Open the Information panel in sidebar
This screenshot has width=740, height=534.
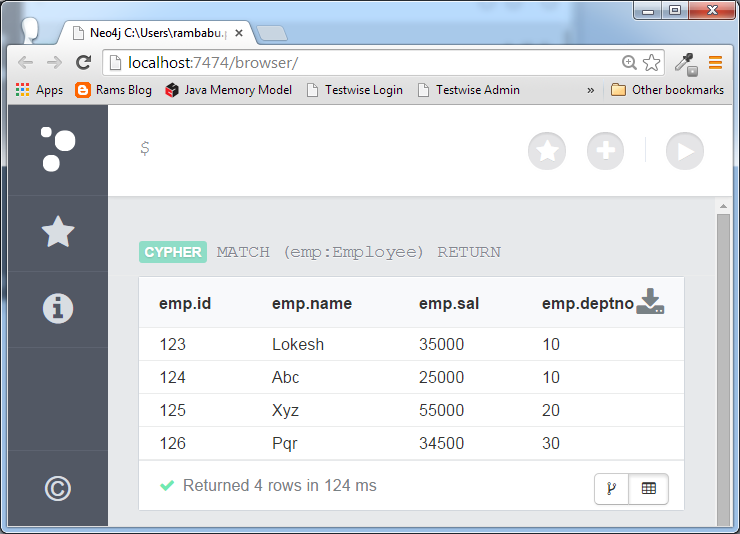point(58,309)
